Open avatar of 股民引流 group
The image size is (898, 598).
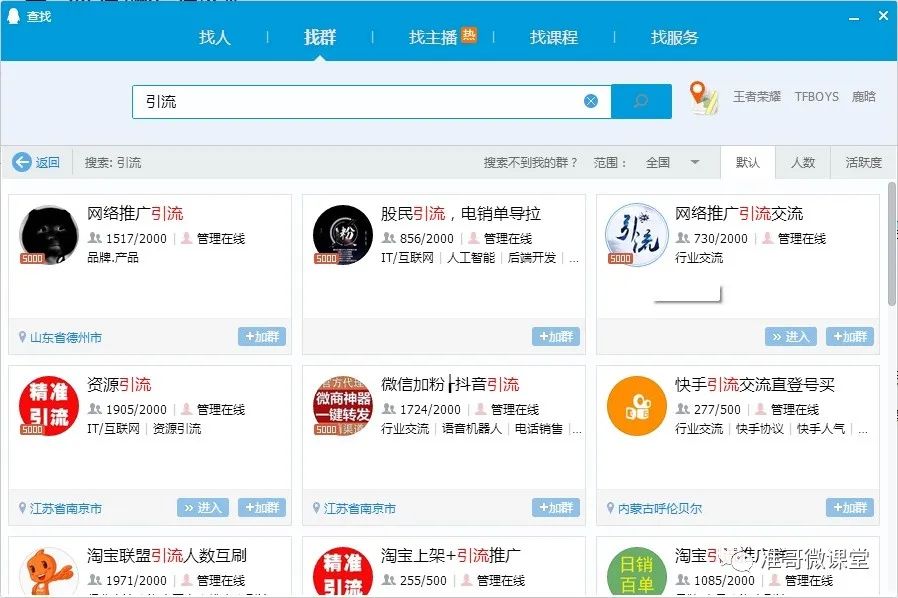342,235
